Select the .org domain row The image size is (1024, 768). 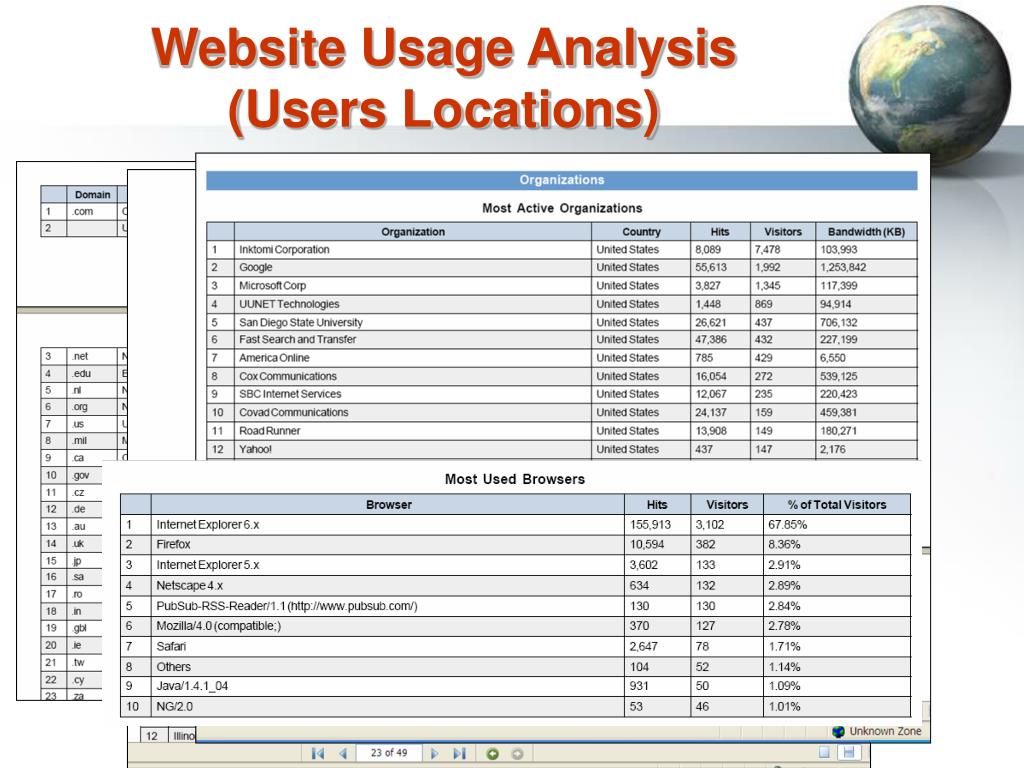[84, 407]
